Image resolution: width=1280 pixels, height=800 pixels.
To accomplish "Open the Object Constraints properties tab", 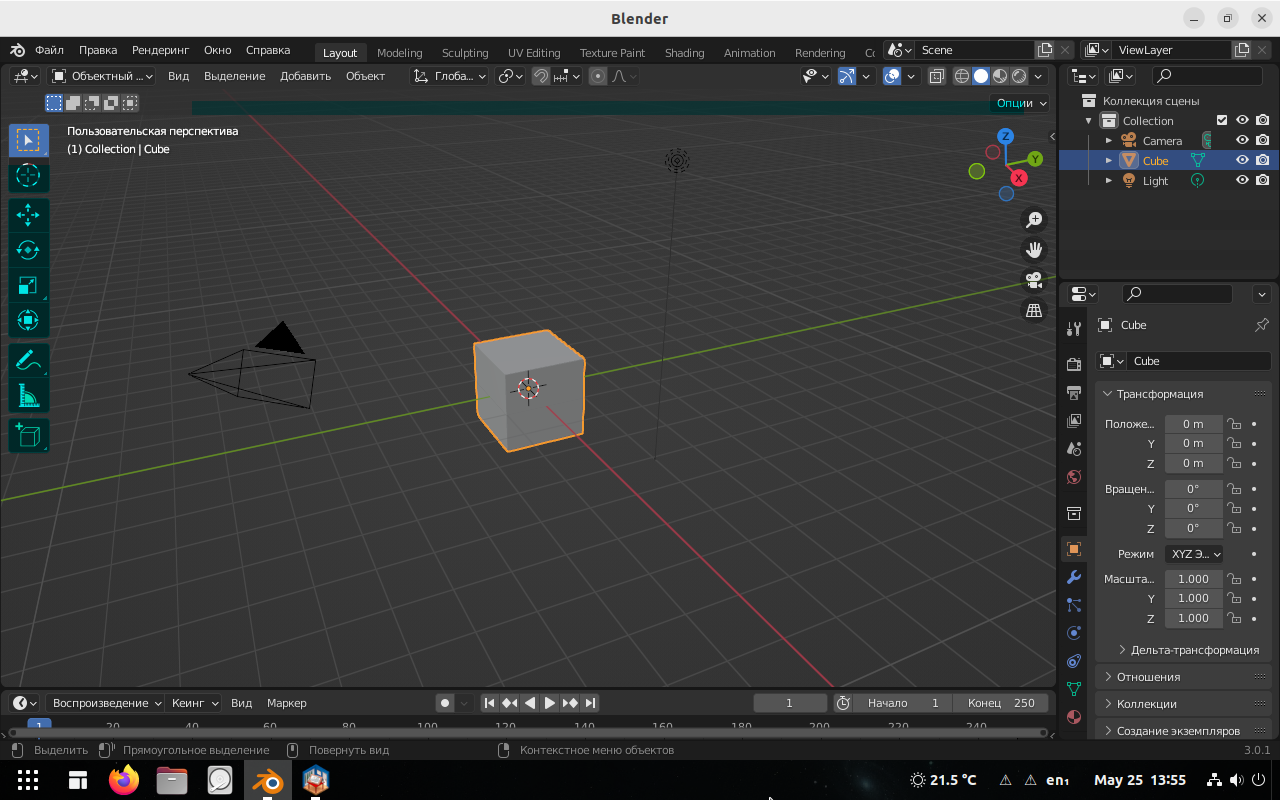I will 1074,661.
